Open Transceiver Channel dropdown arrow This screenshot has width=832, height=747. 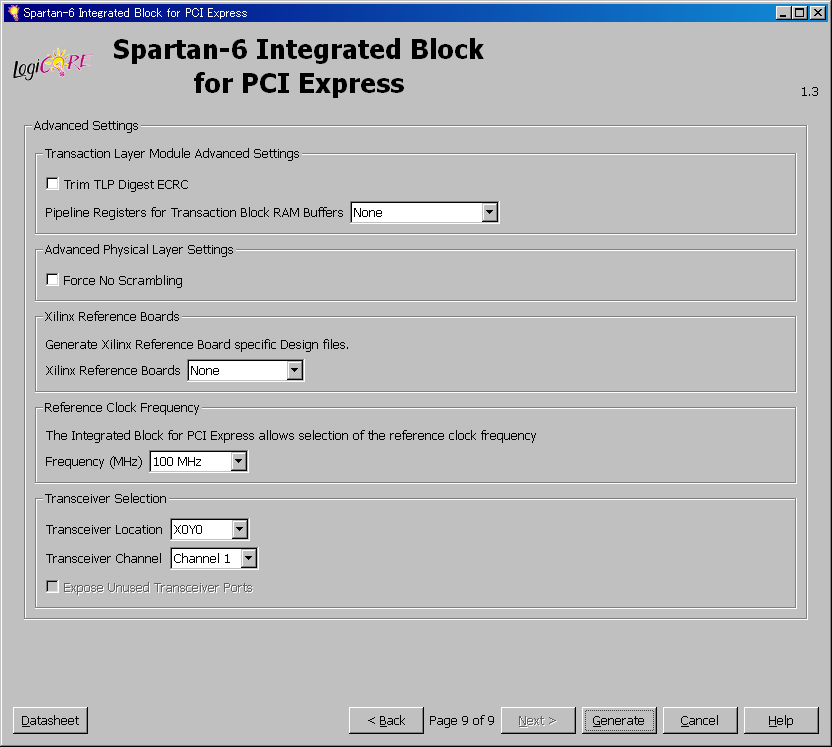pyautogui.click(x=248, y=559)
